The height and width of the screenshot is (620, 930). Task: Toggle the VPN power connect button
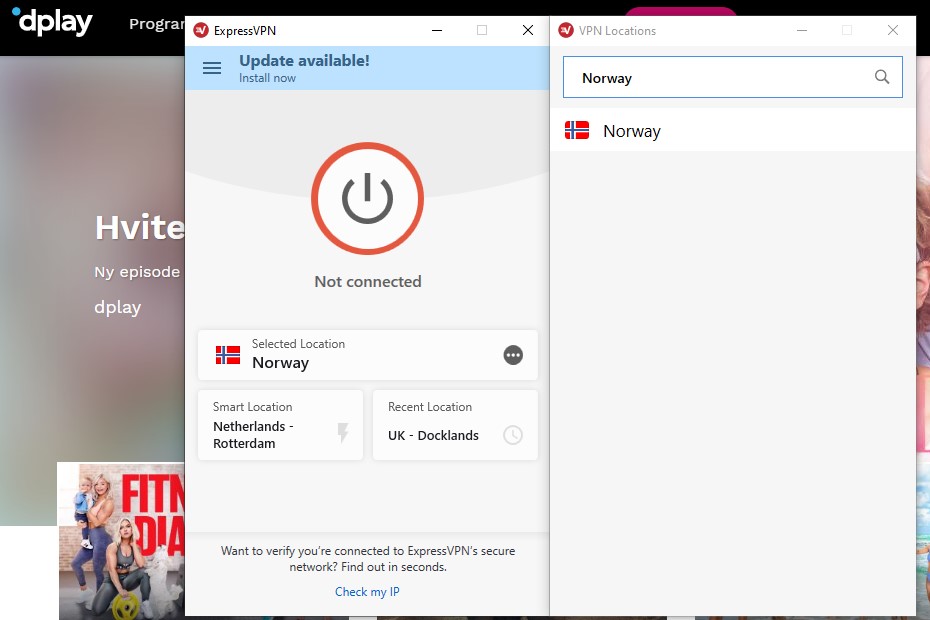coord(367,198)
